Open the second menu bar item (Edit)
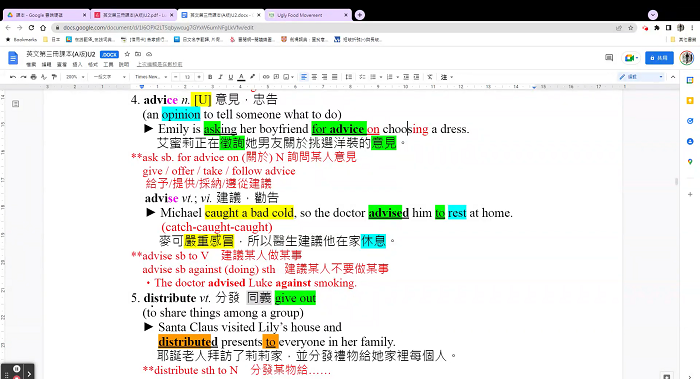This screenshot has height=379, width=700. [46, 64]
